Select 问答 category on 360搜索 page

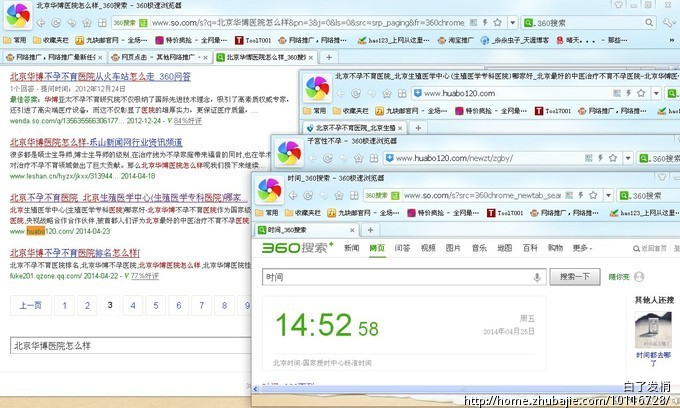pyautogui.click(x=402, y=248)
